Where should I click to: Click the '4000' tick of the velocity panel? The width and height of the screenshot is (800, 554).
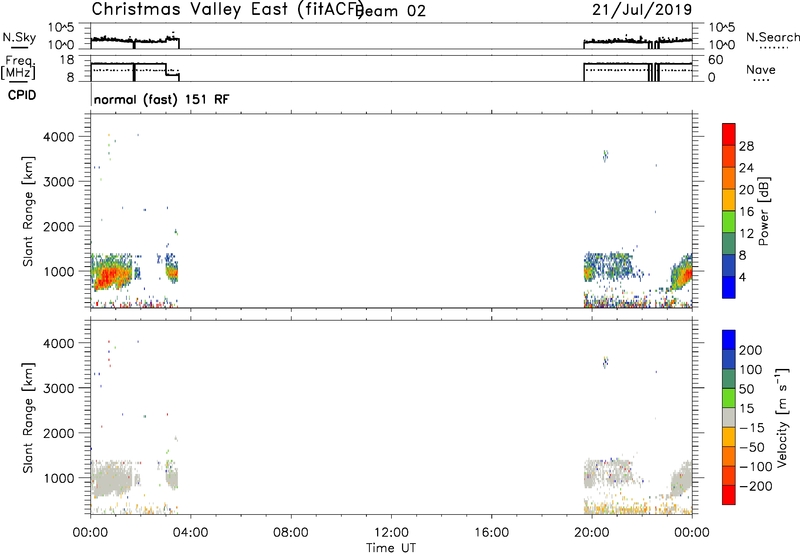(58, 343)
